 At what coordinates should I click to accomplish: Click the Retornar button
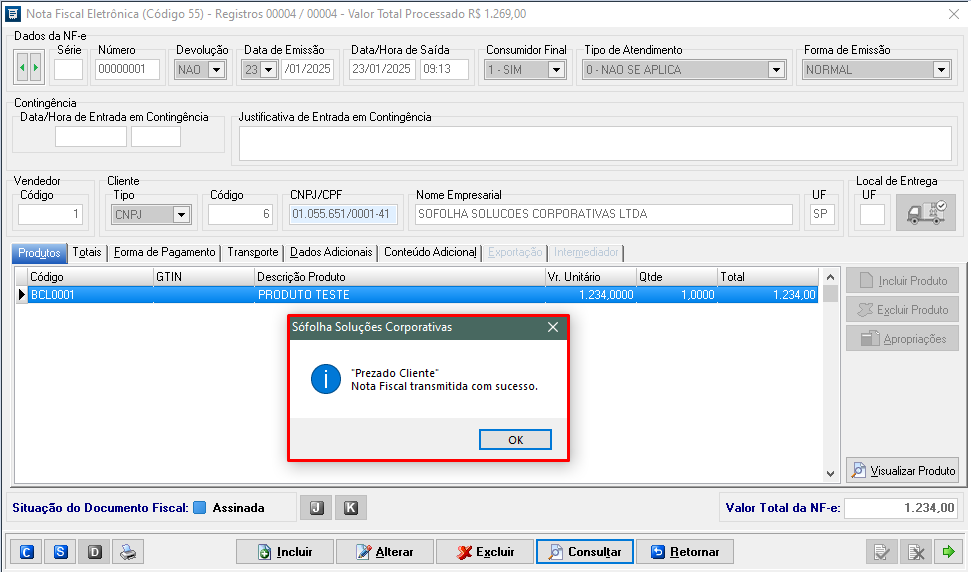685,551
